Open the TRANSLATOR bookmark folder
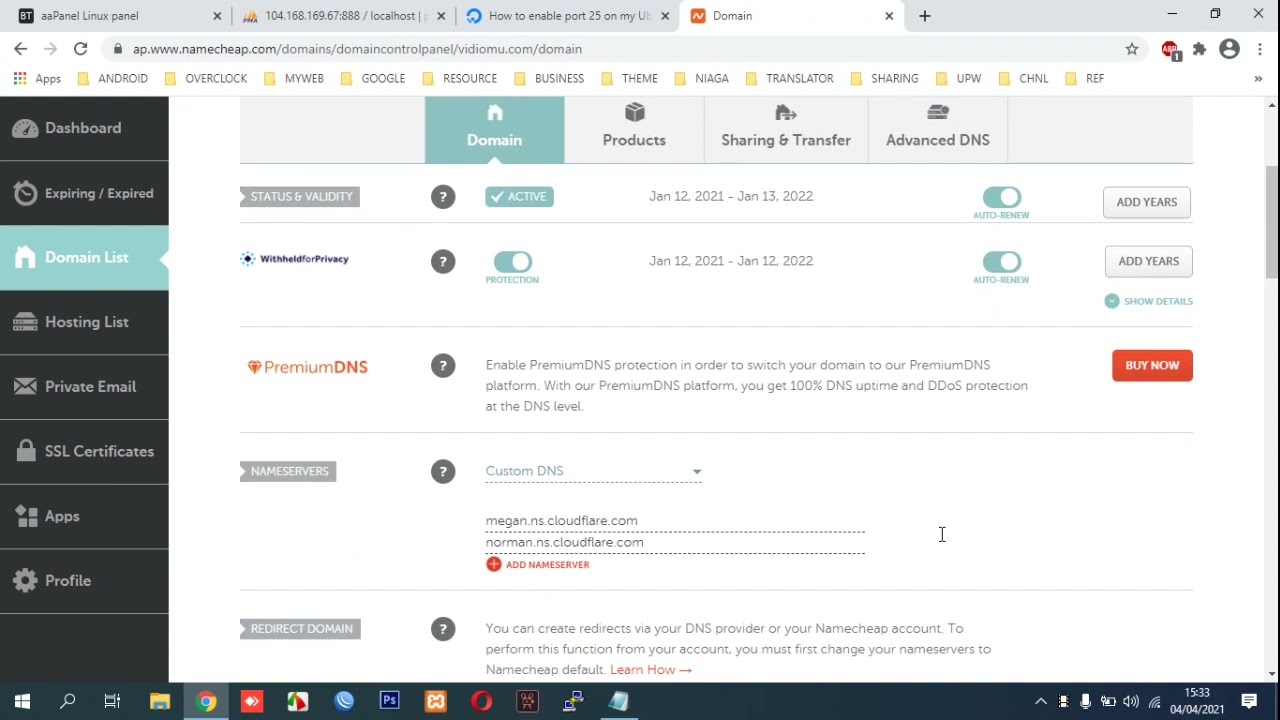Viewport: 1280px width, 720px height. coord(789,78)
